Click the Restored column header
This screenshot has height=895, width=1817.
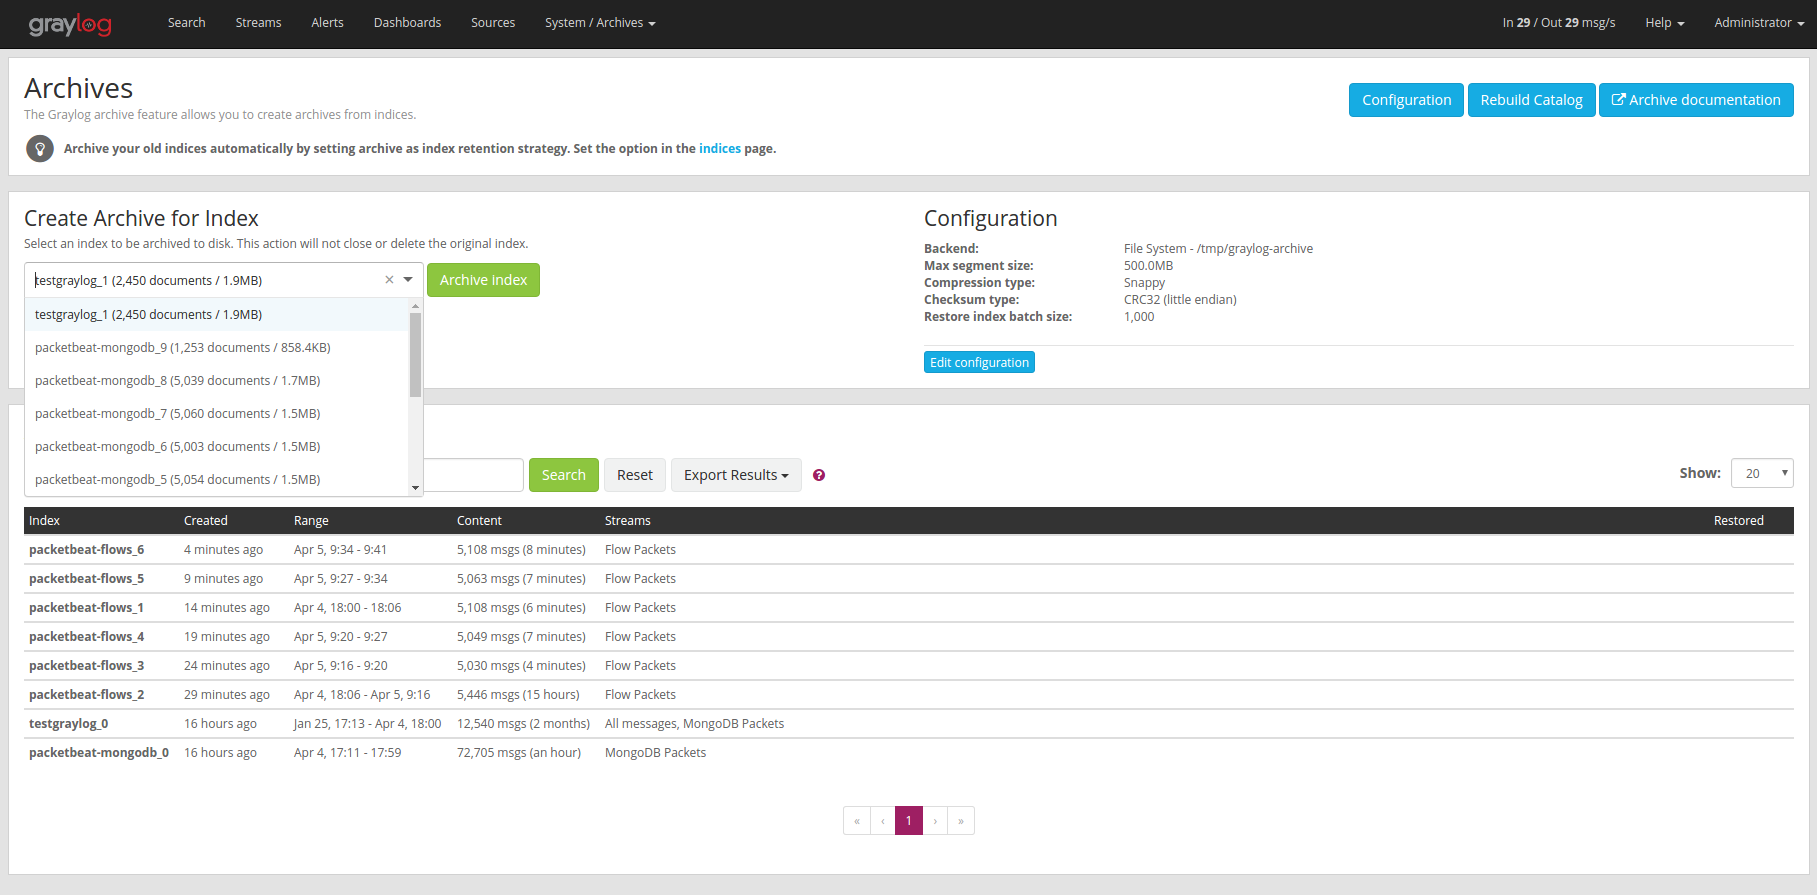tap(1739, 521)
